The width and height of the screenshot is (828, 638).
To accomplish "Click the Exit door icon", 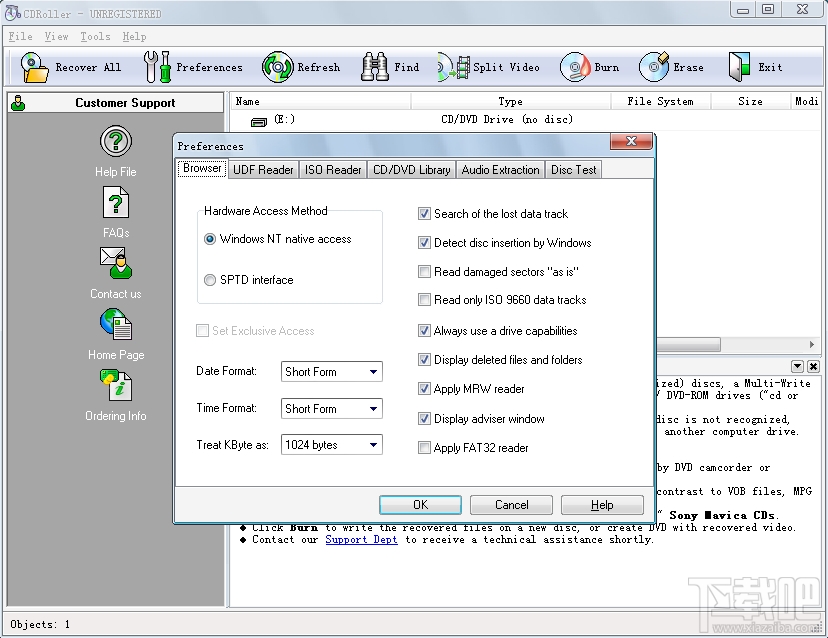I will [x=739, y=67].
